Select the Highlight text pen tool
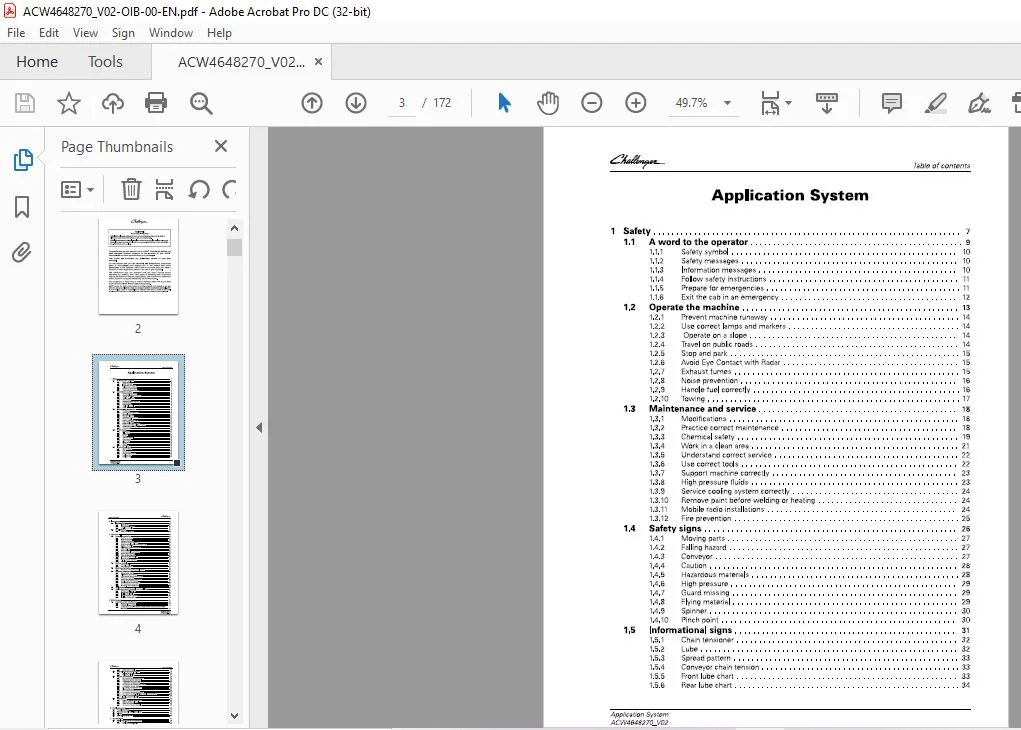Image resolution: width=1021 pixels, height=730 pixels. click(935, 103)
